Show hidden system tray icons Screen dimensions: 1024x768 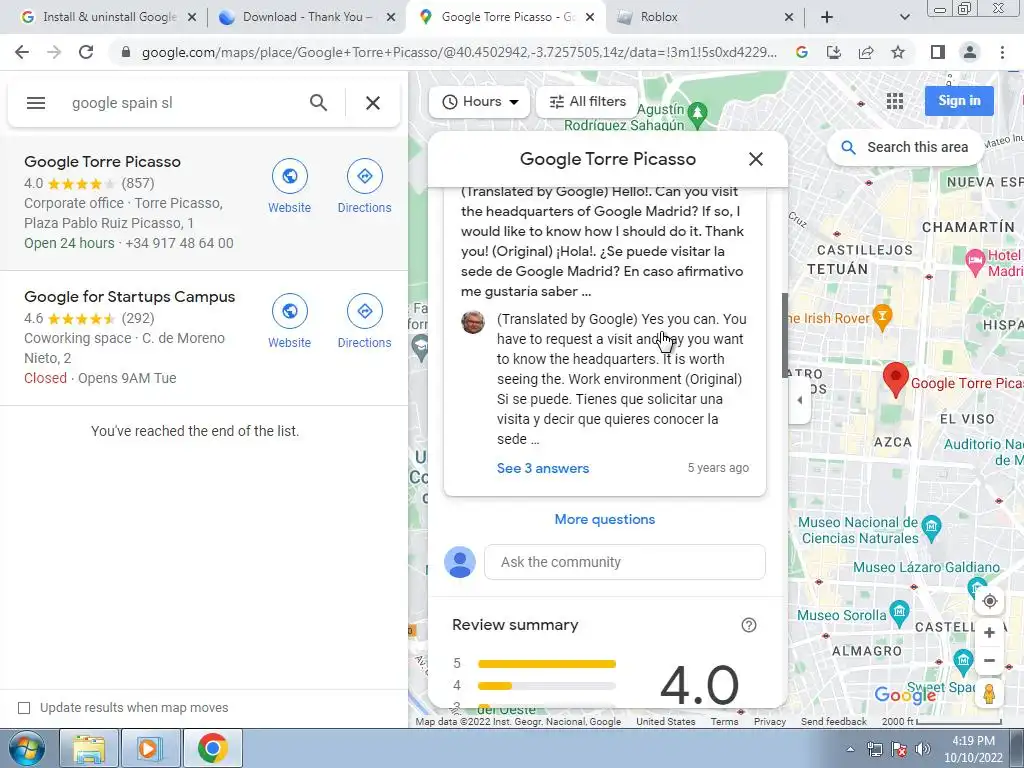pos(850,749)
